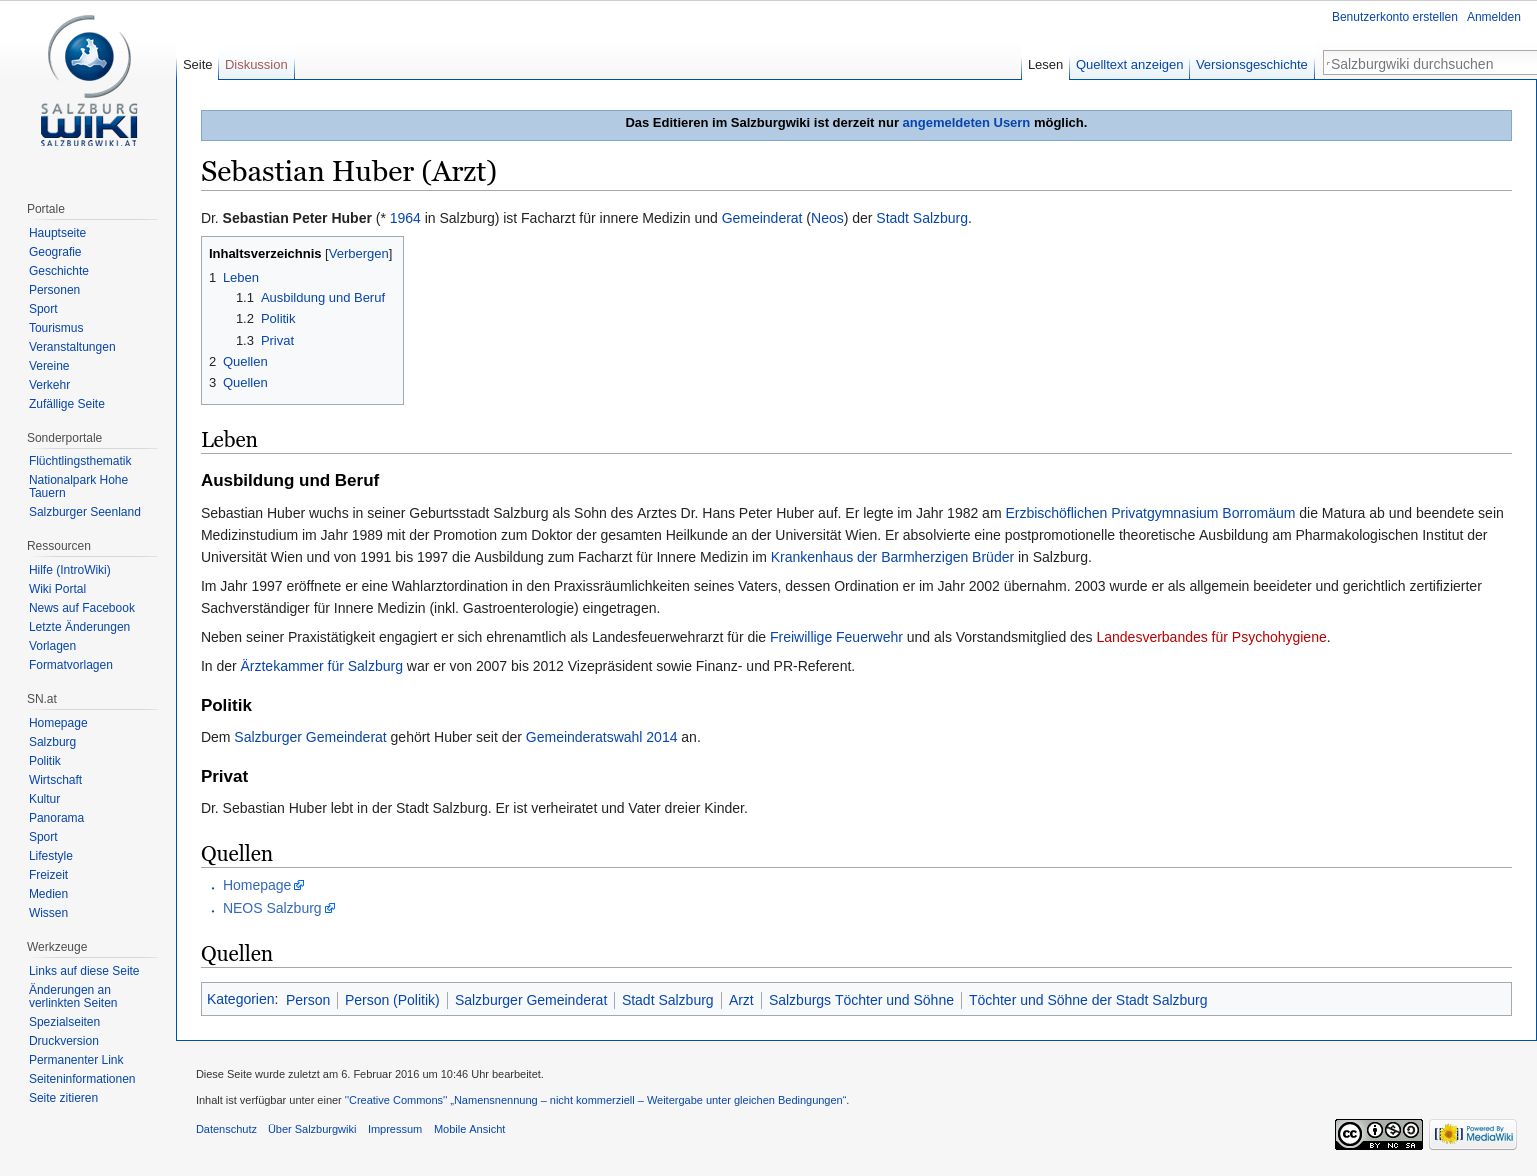Click Benutzerkonto erstellen link
The height and width of the screenshot is (1176, 1537).
[x=1394, y=17]
